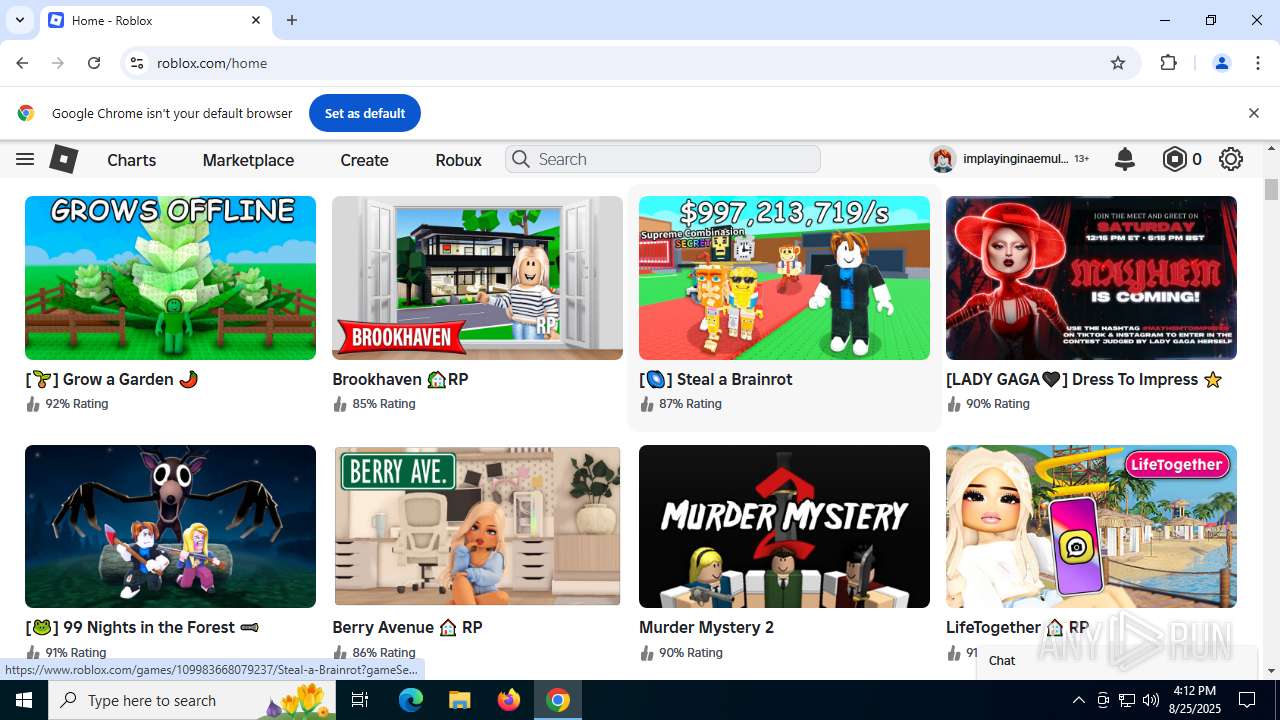
Task: Click the LifeTogether thumbnail
Action: [x=1091, y=526]
